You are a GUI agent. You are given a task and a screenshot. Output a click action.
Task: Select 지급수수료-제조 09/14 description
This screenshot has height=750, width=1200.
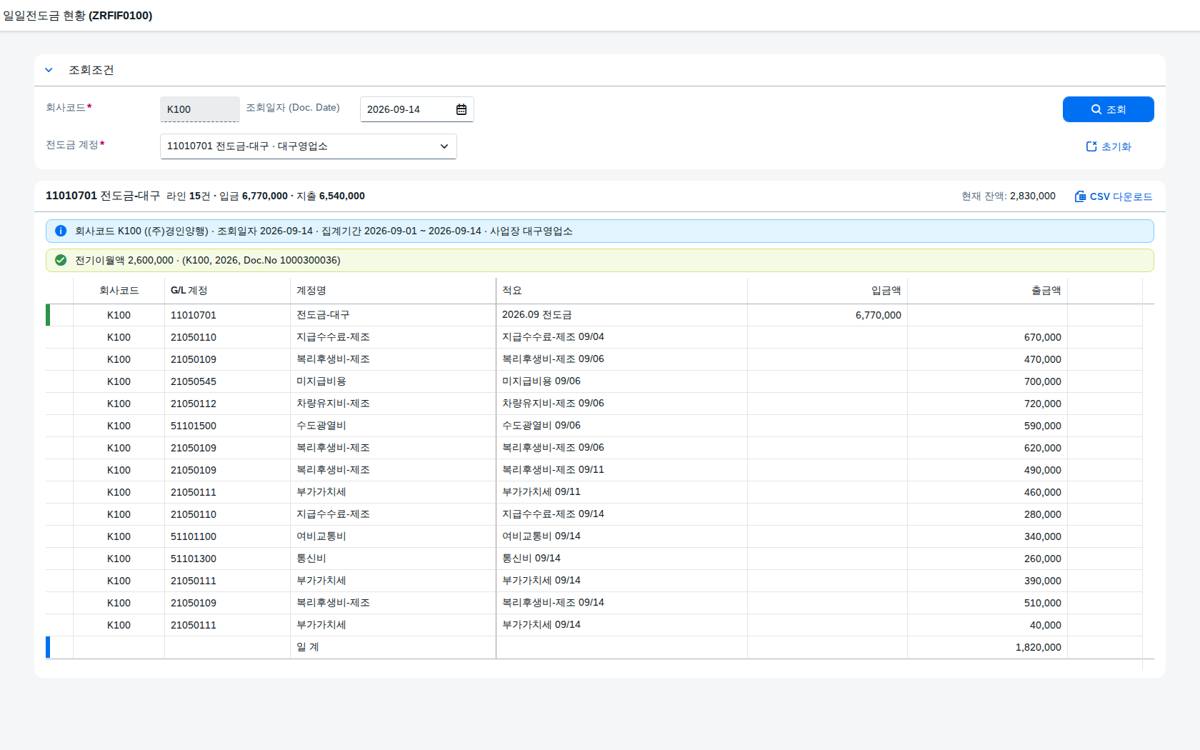(x=622, y=514)
